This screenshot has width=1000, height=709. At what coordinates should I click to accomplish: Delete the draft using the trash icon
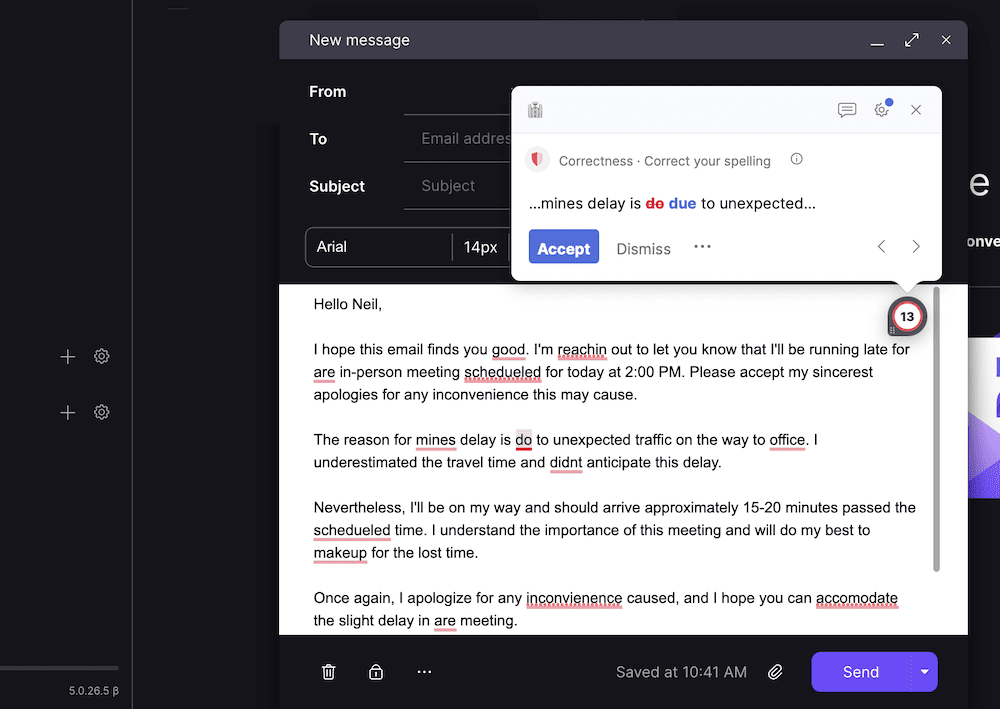pyautogui.click(x=328, y=671)
